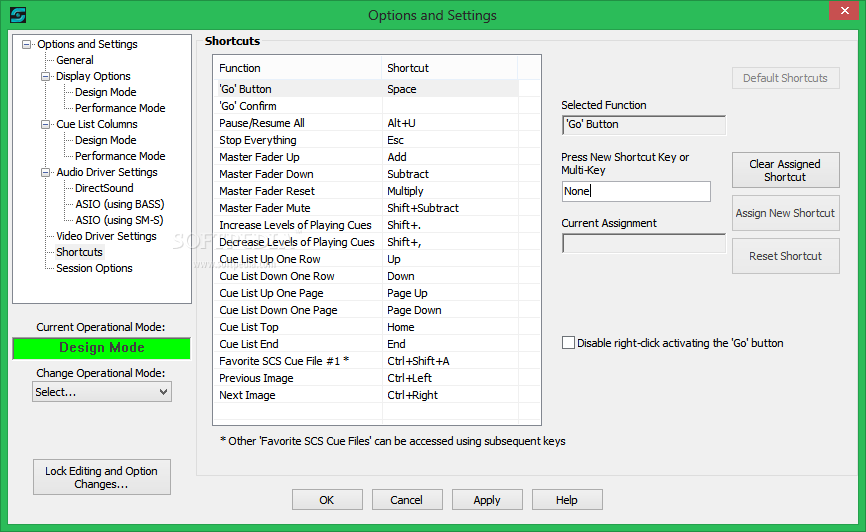Select Design Mode under Display Options
Screen dimensions: 866x532
tap(105, 92)
